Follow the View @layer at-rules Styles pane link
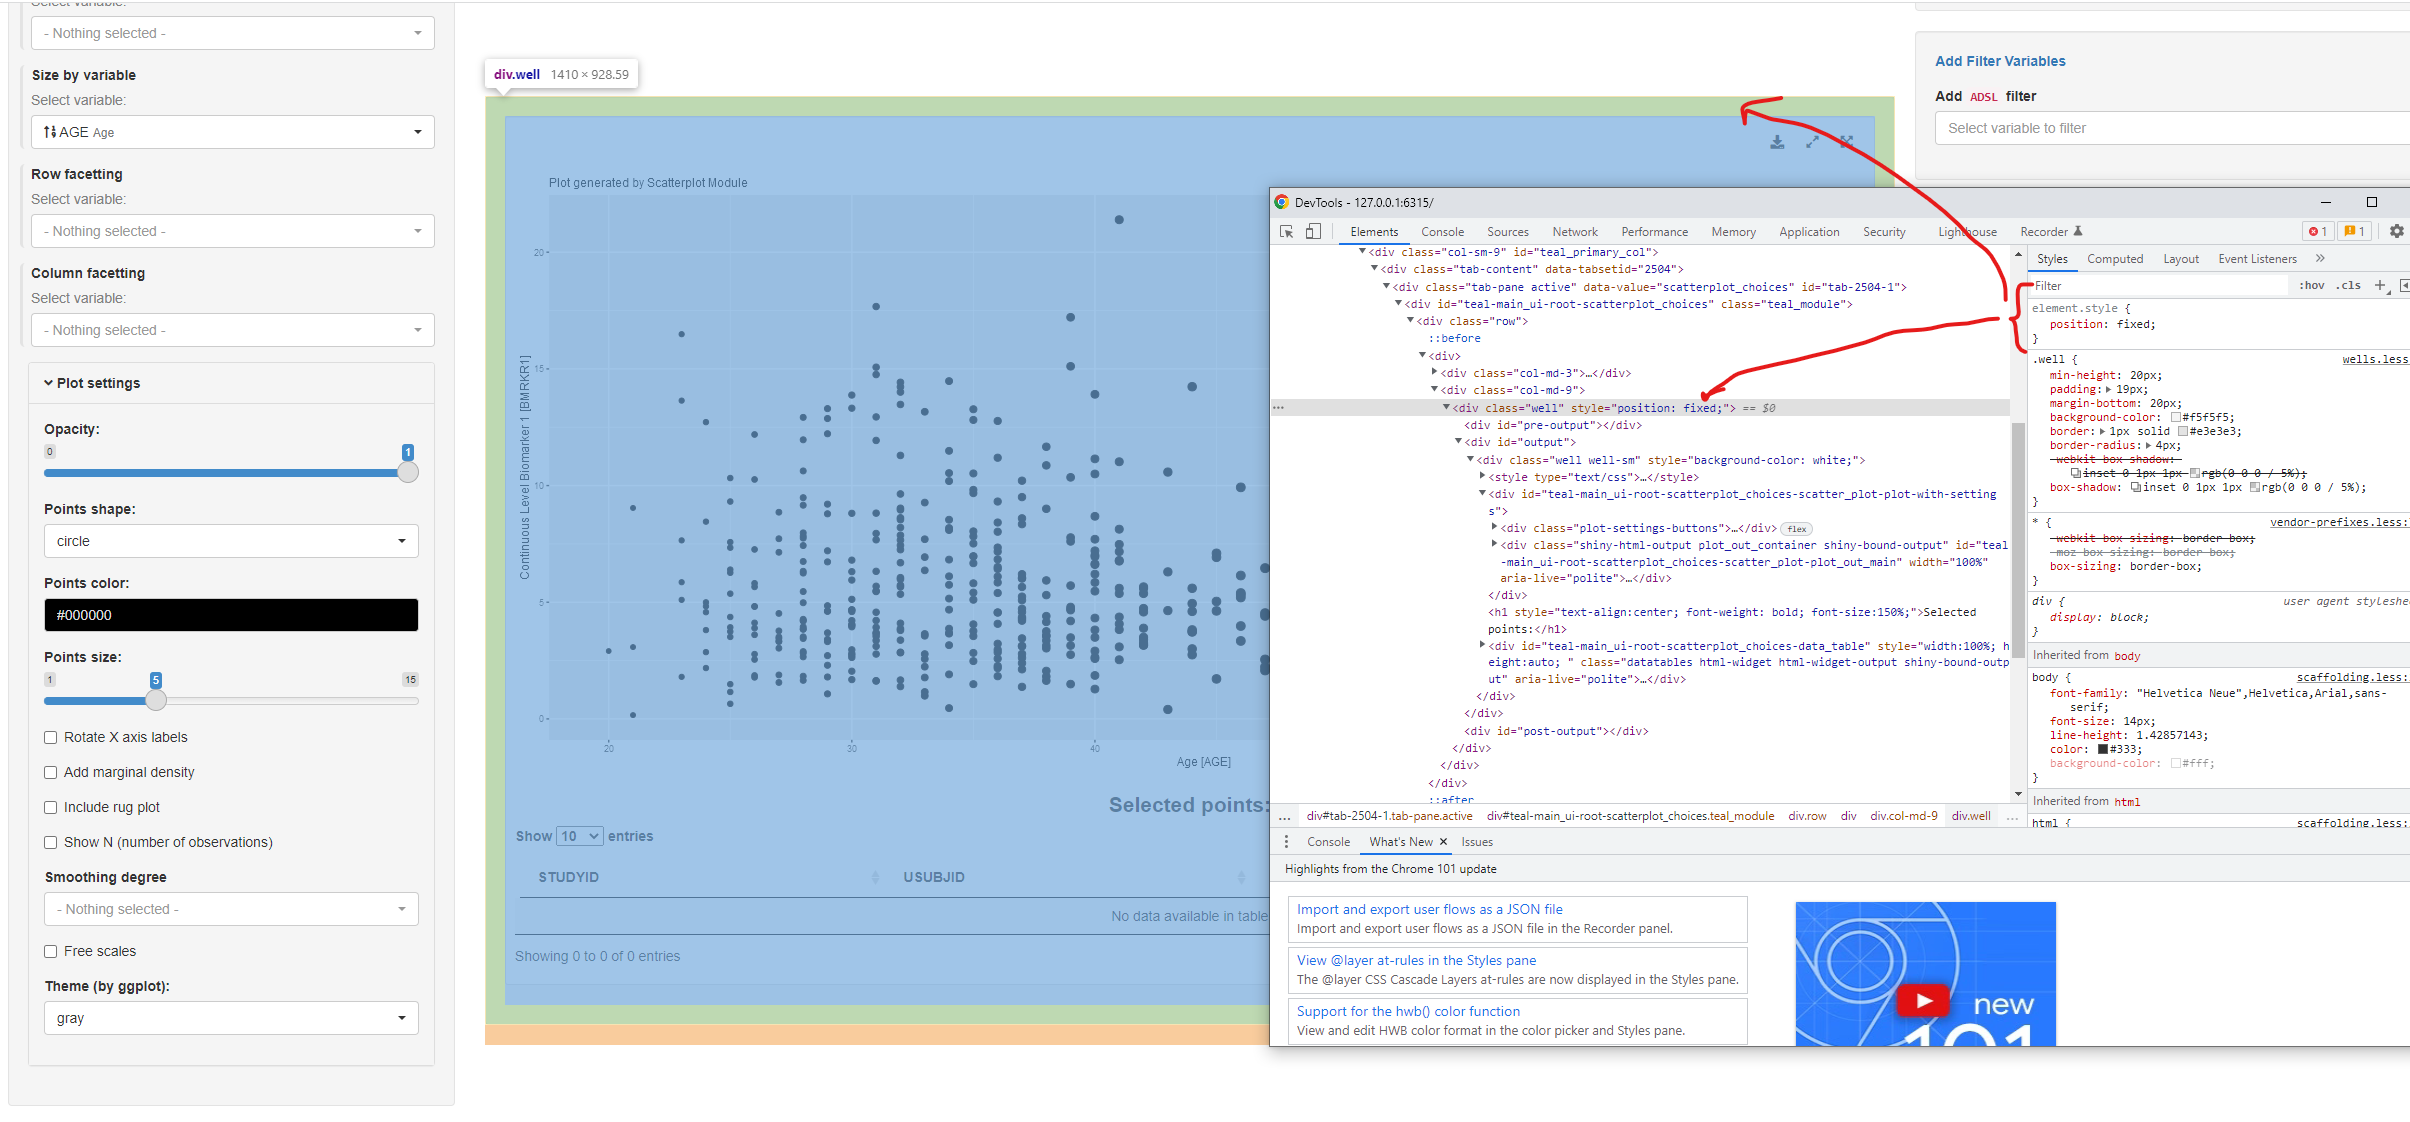 pos(1415,959)
